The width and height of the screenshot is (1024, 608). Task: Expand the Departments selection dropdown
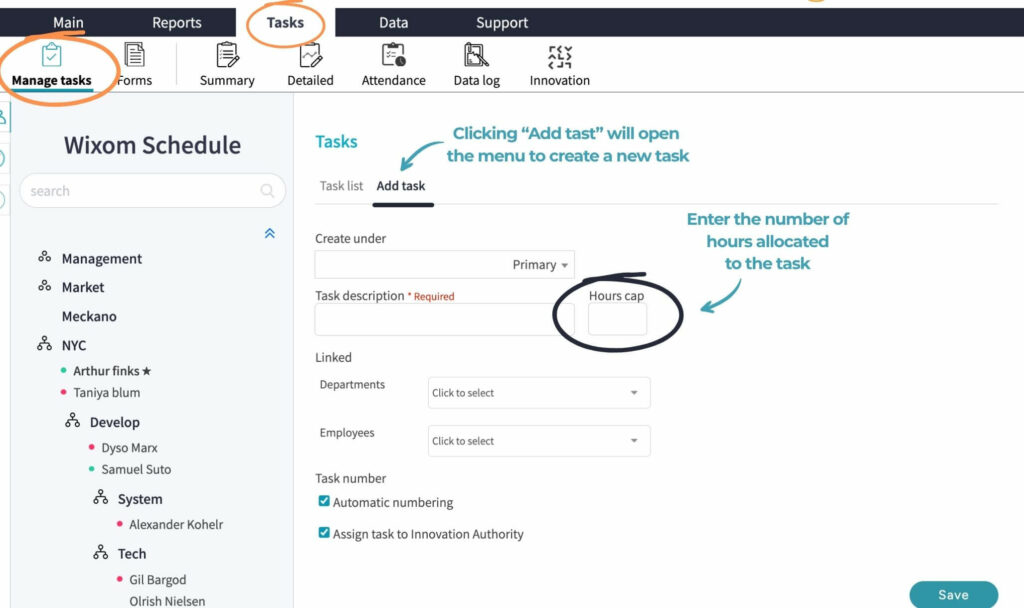point(538,392)
